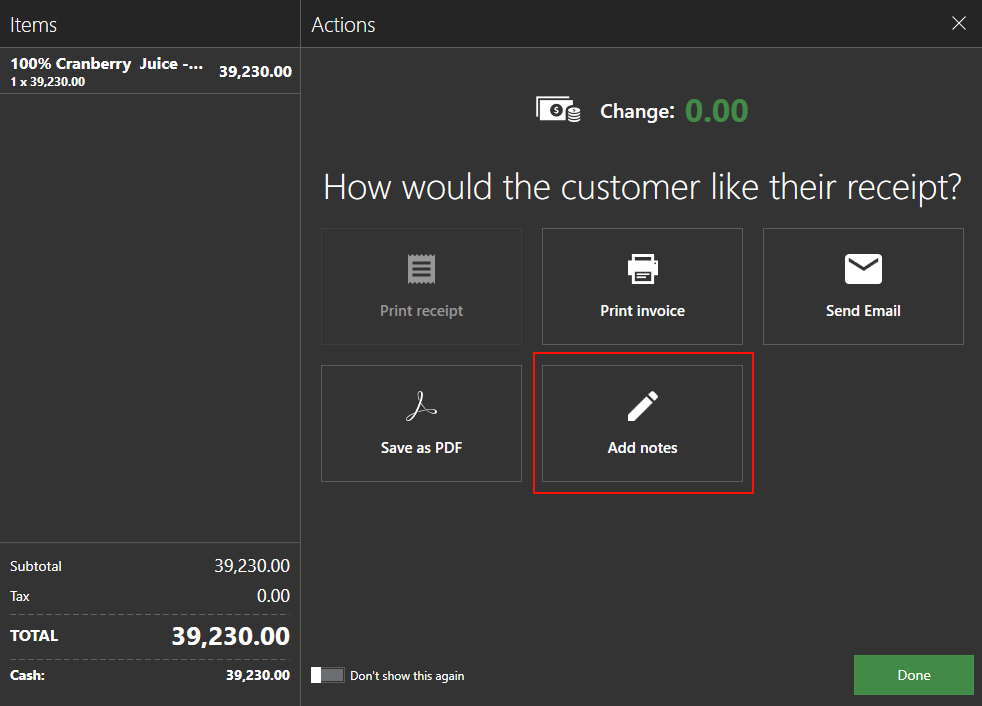Click the Items panel header

click(x=33, y=23)
